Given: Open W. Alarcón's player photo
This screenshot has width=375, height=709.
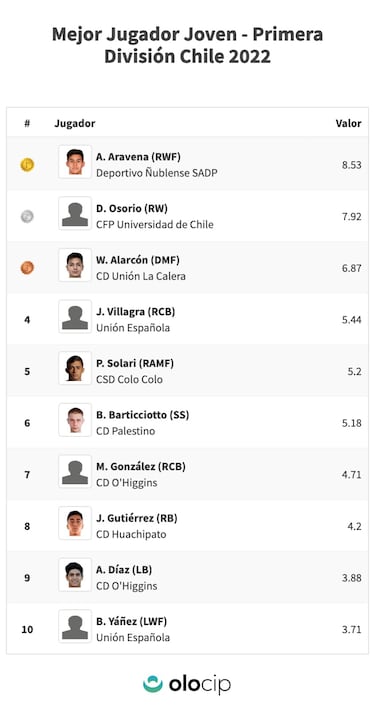Looking at the screenshot, I should [75, 265].
